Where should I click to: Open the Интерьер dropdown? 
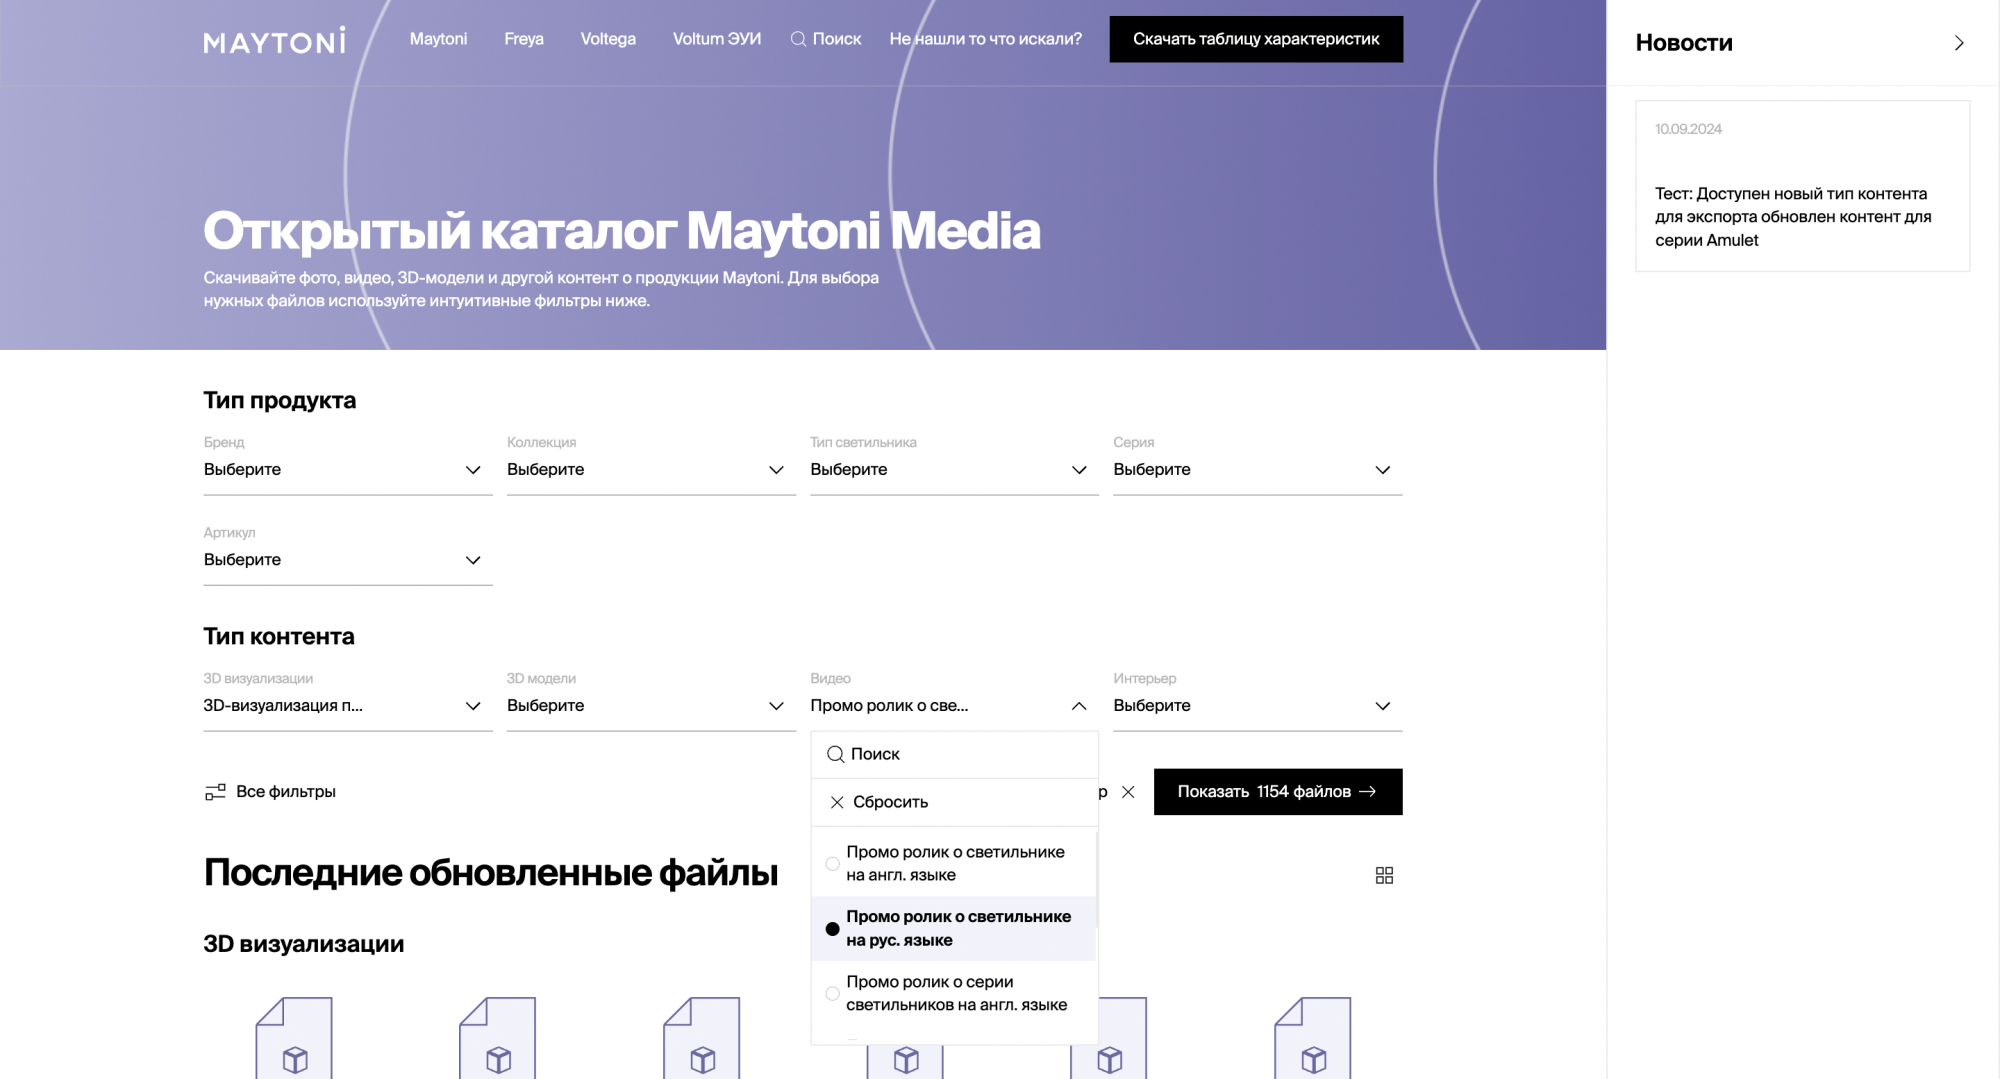tap(1257, 706)
